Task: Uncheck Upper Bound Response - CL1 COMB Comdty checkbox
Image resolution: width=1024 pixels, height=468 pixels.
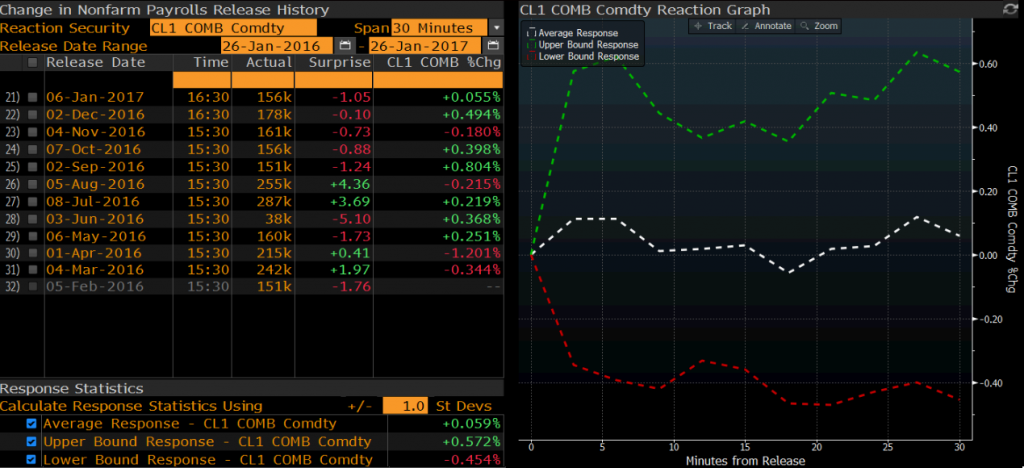Action: coord(31,442)
